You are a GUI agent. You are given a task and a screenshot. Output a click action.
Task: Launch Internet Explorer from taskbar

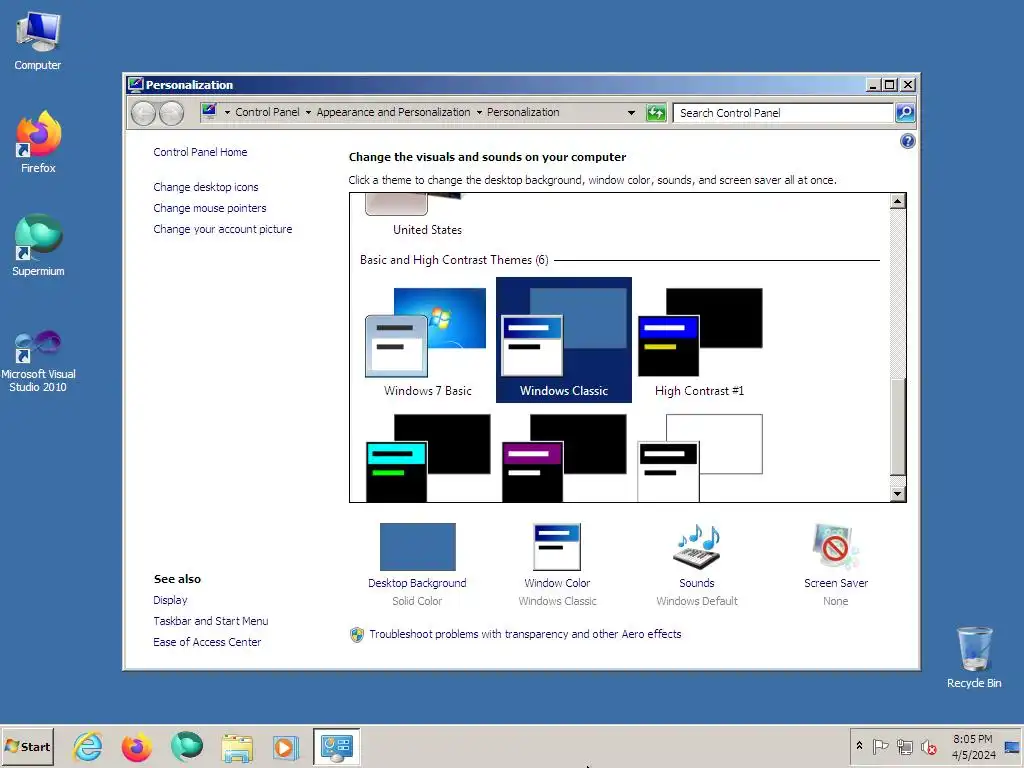[x=88, y=747]
